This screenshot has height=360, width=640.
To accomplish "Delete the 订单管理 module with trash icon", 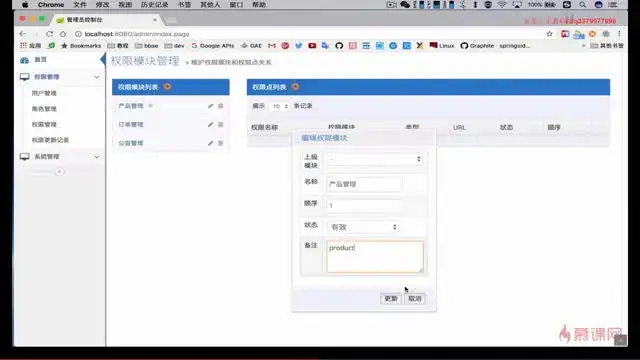I will coord(221,124).
